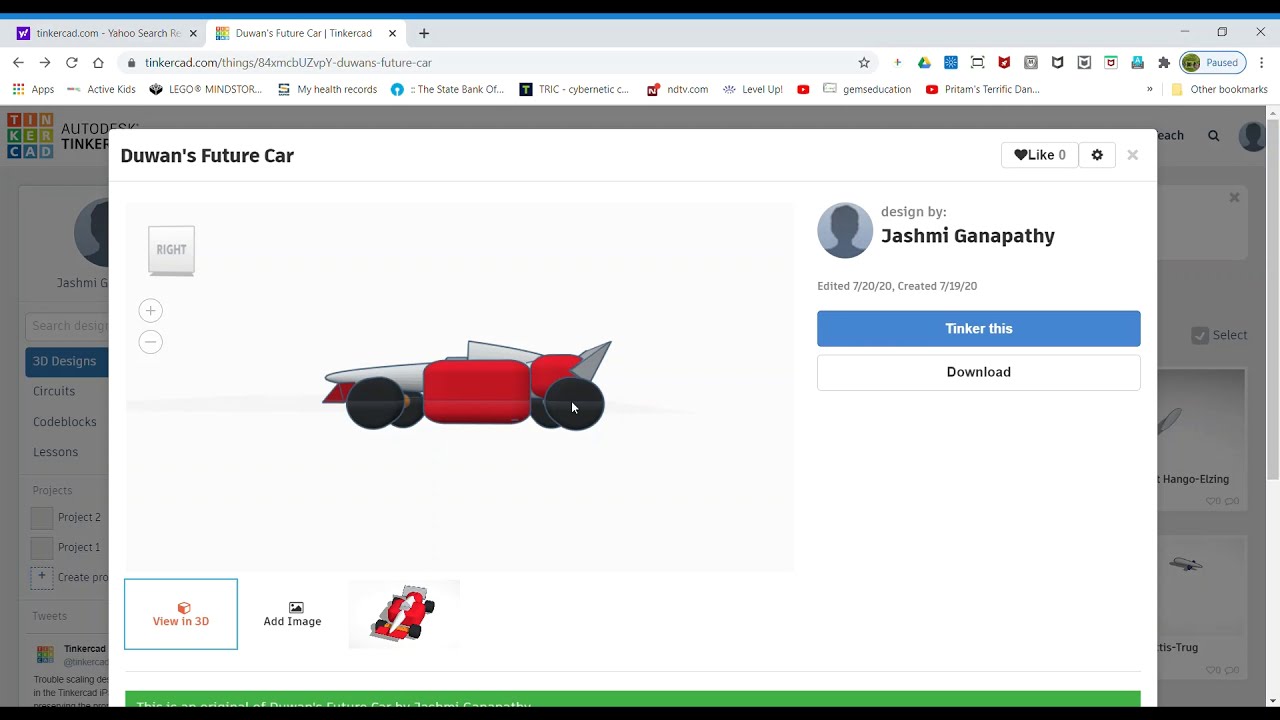Open the Extensions puzzle icon
Viewport: 1280px width, 720px height.
[1164, 62]
